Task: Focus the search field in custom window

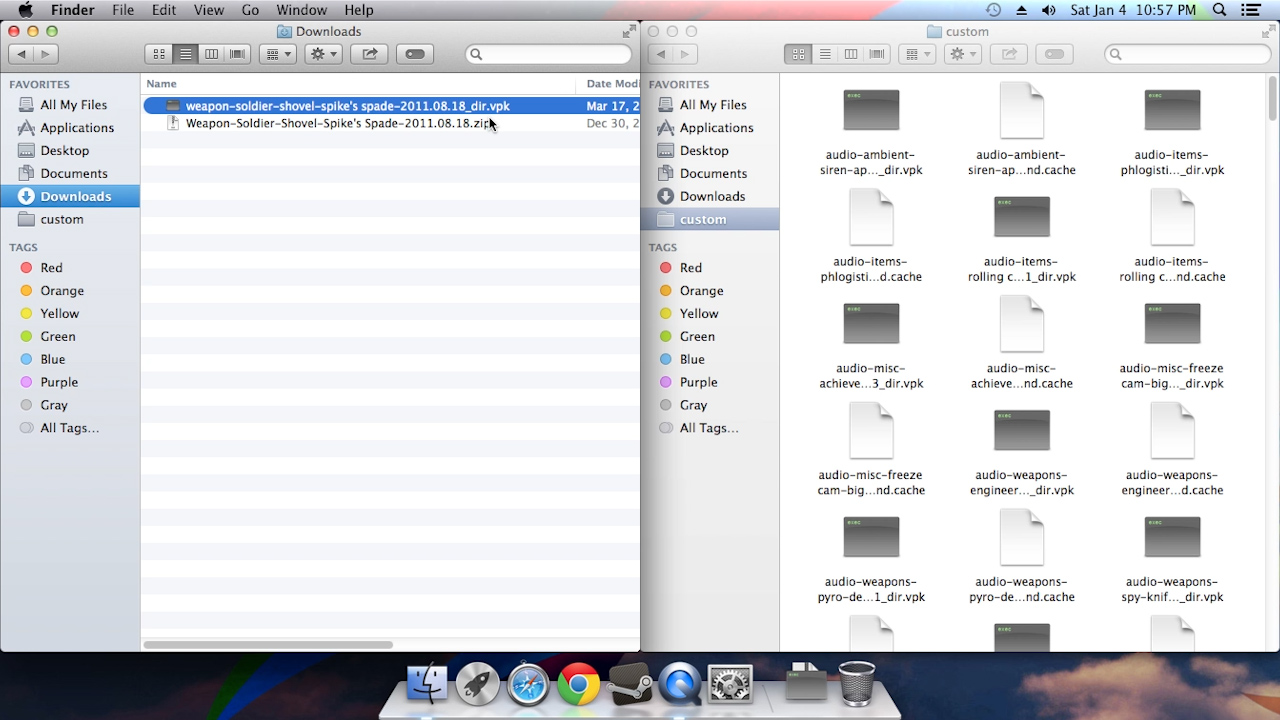Action: point(1187,54)
